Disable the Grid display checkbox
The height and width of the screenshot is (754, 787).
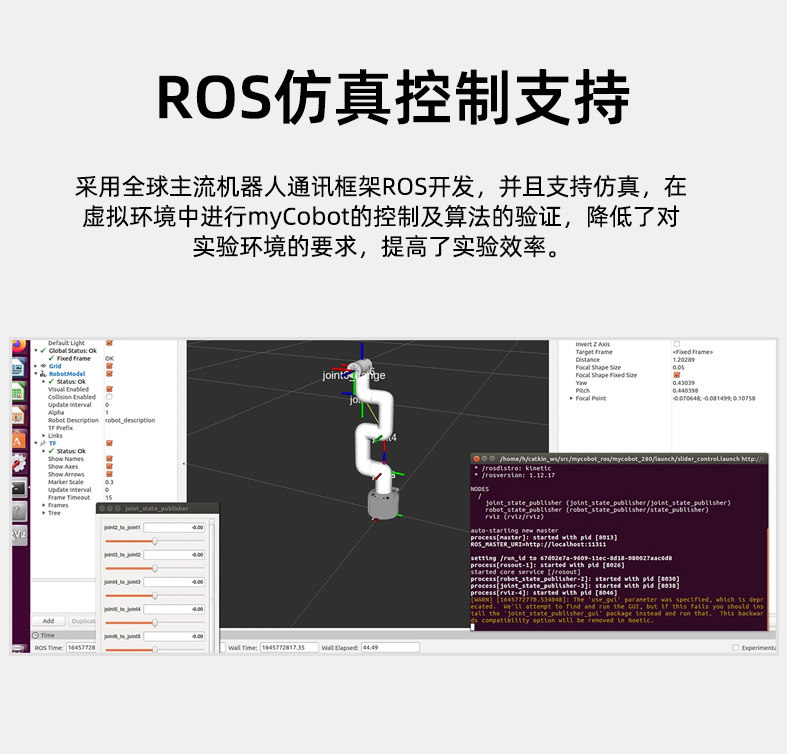click(109, 366)
